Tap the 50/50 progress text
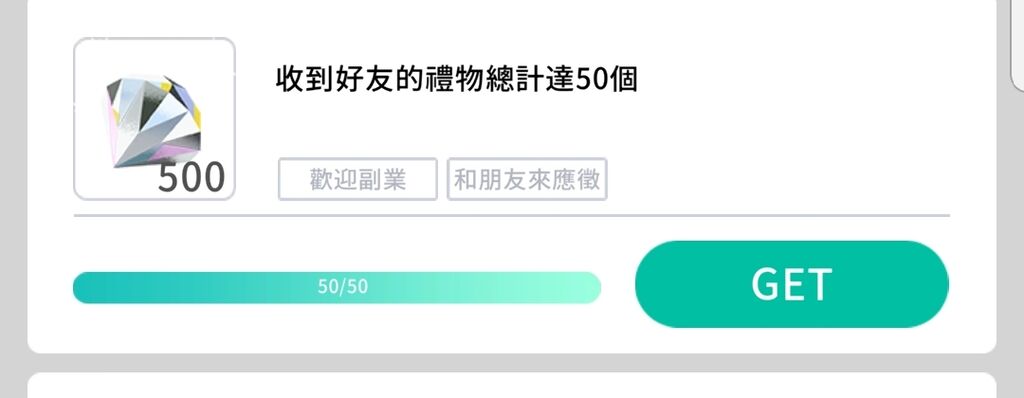Screen dimensions: 1024x398 pyautogui.click(x=343, y=287)
